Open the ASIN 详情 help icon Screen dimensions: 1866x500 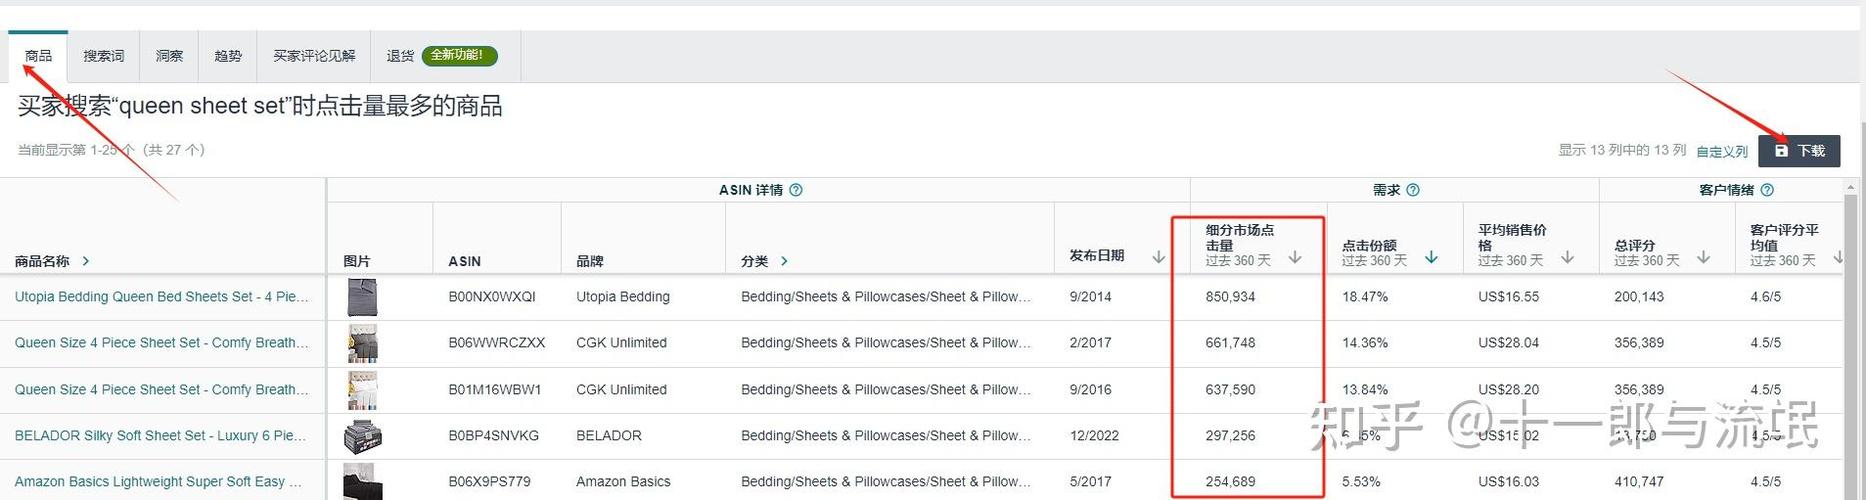point(796,190)
